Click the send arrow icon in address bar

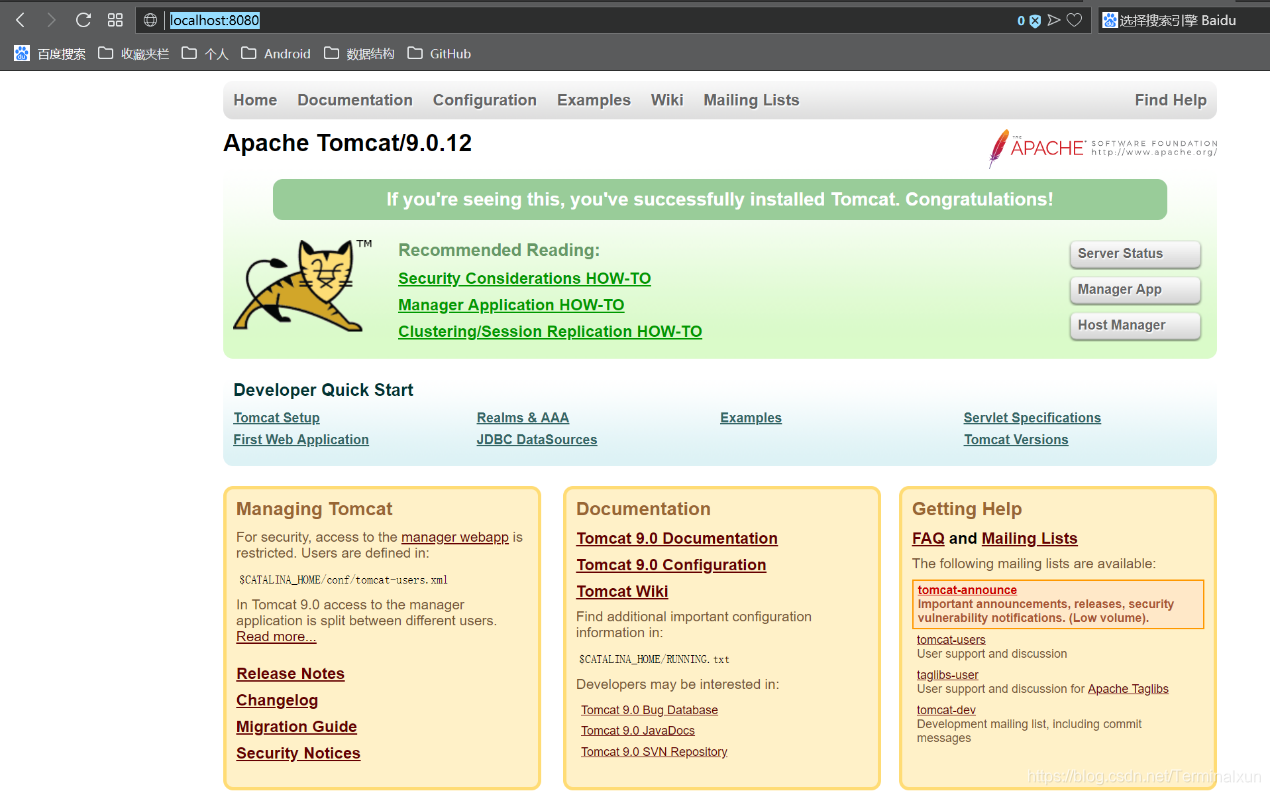click(x=1054, y=20)
